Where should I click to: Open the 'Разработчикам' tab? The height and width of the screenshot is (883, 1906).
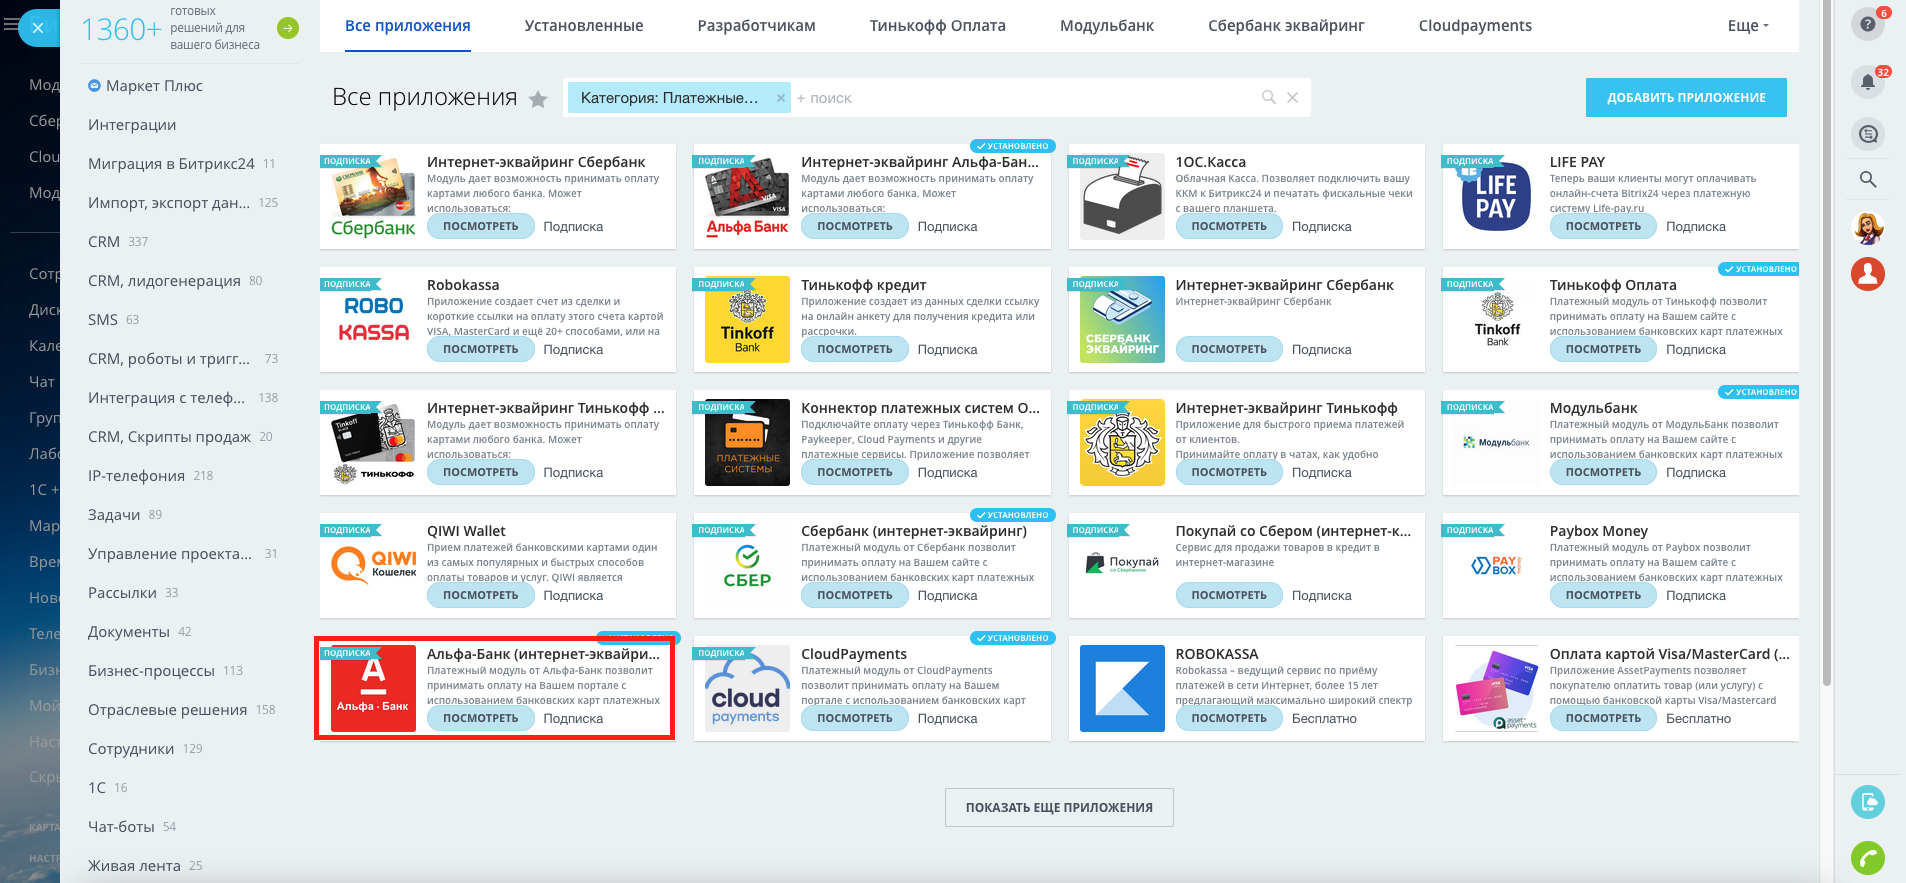coord(756,26)
